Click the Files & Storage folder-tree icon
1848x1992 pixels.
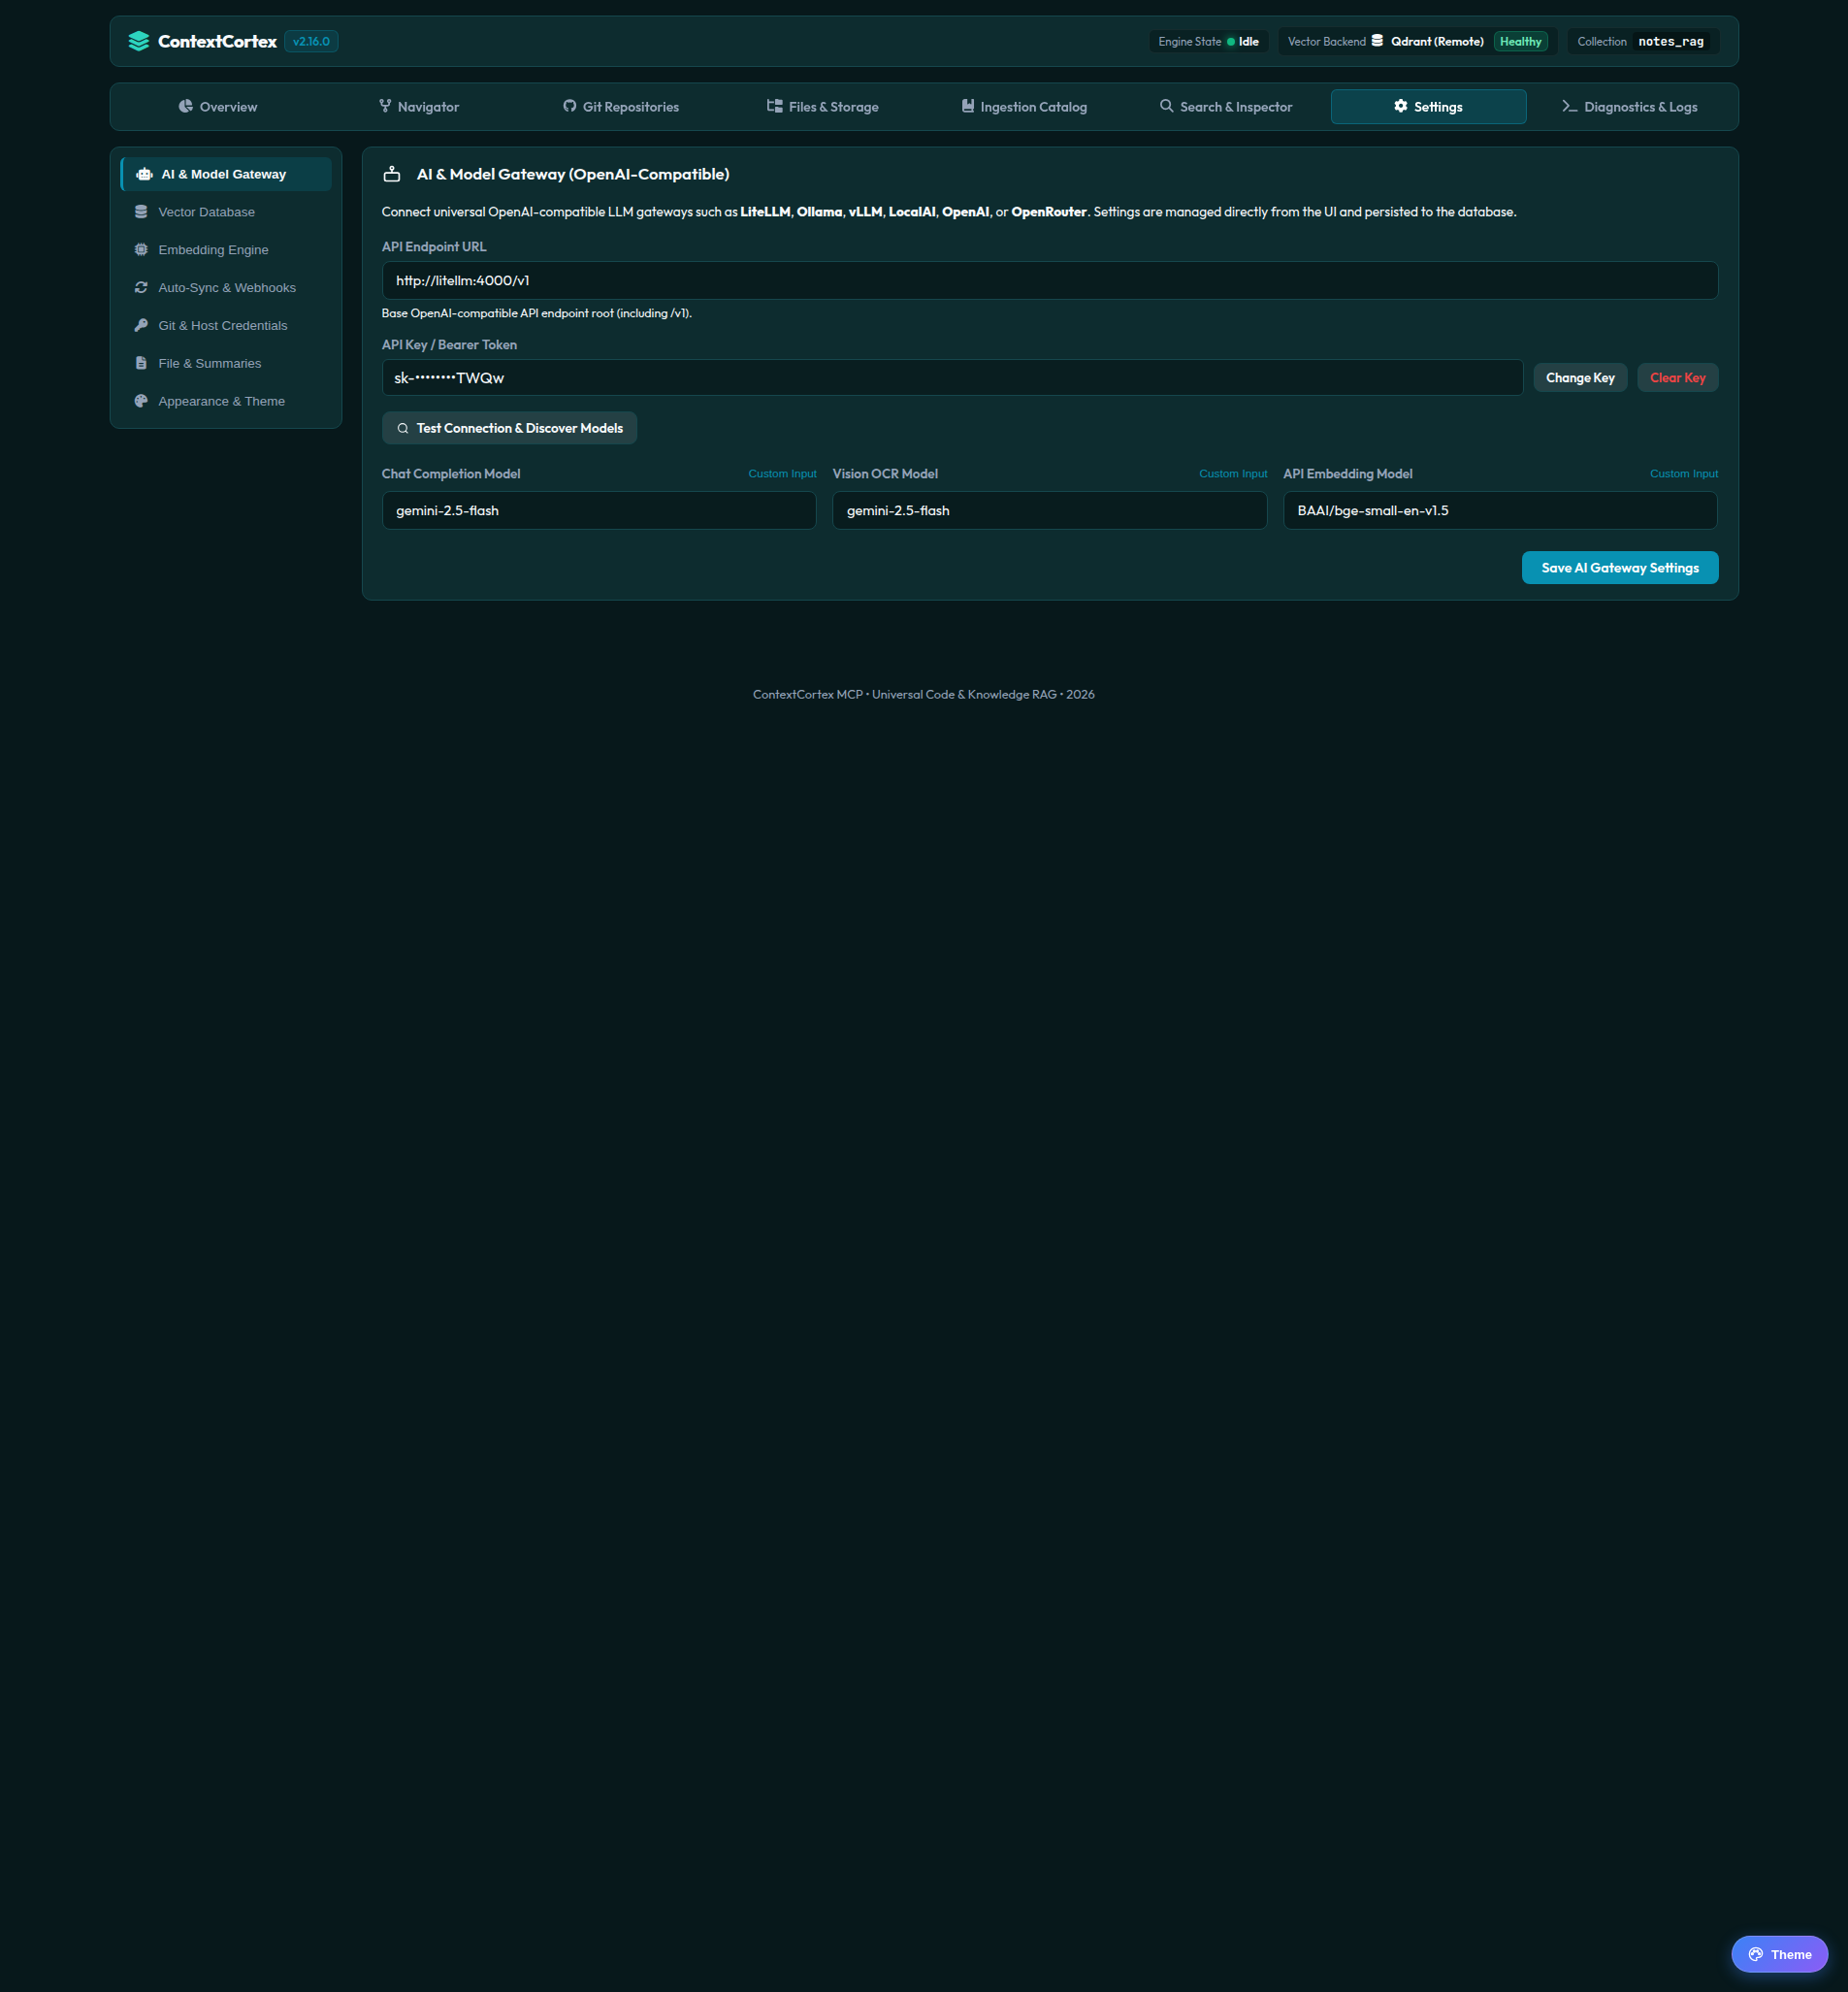pos(775,106)
